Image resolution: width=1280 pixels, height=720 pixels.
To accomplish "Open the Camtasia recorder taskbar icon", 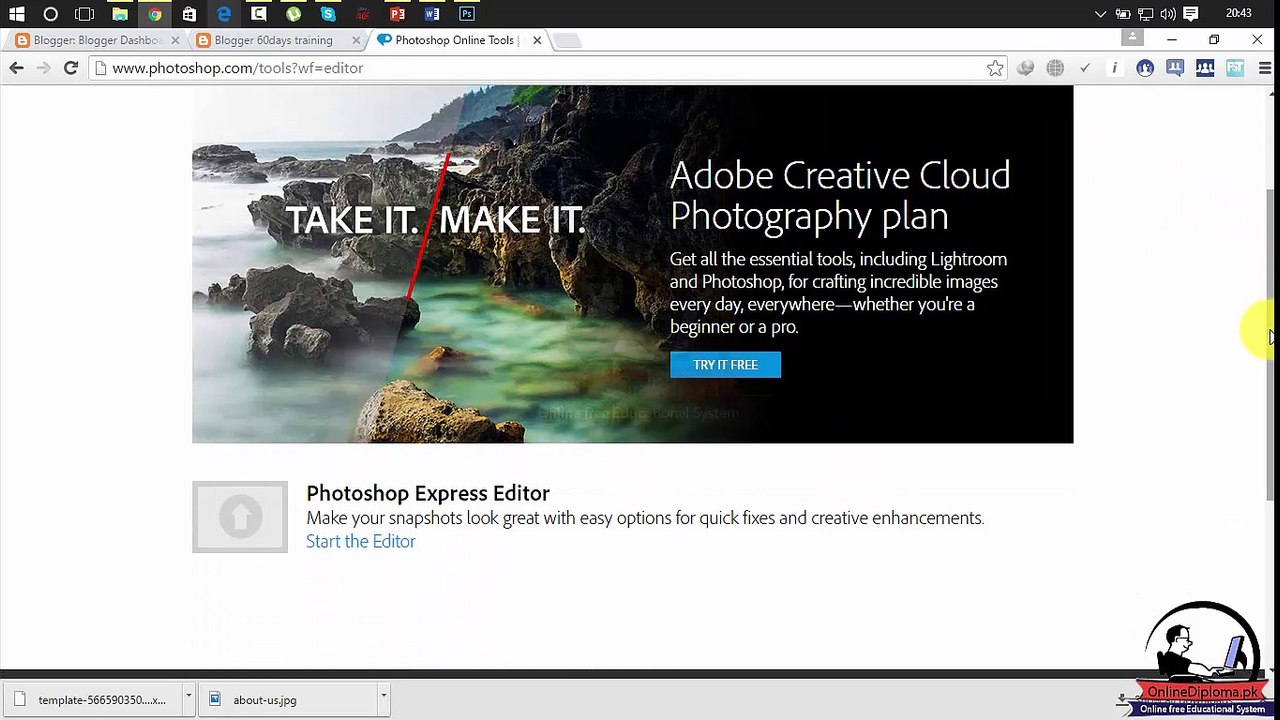I will (259, 14).
